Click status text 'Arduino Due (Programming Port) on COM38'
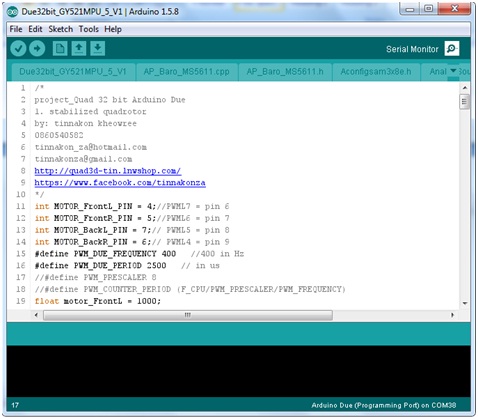 coord(384,406)
